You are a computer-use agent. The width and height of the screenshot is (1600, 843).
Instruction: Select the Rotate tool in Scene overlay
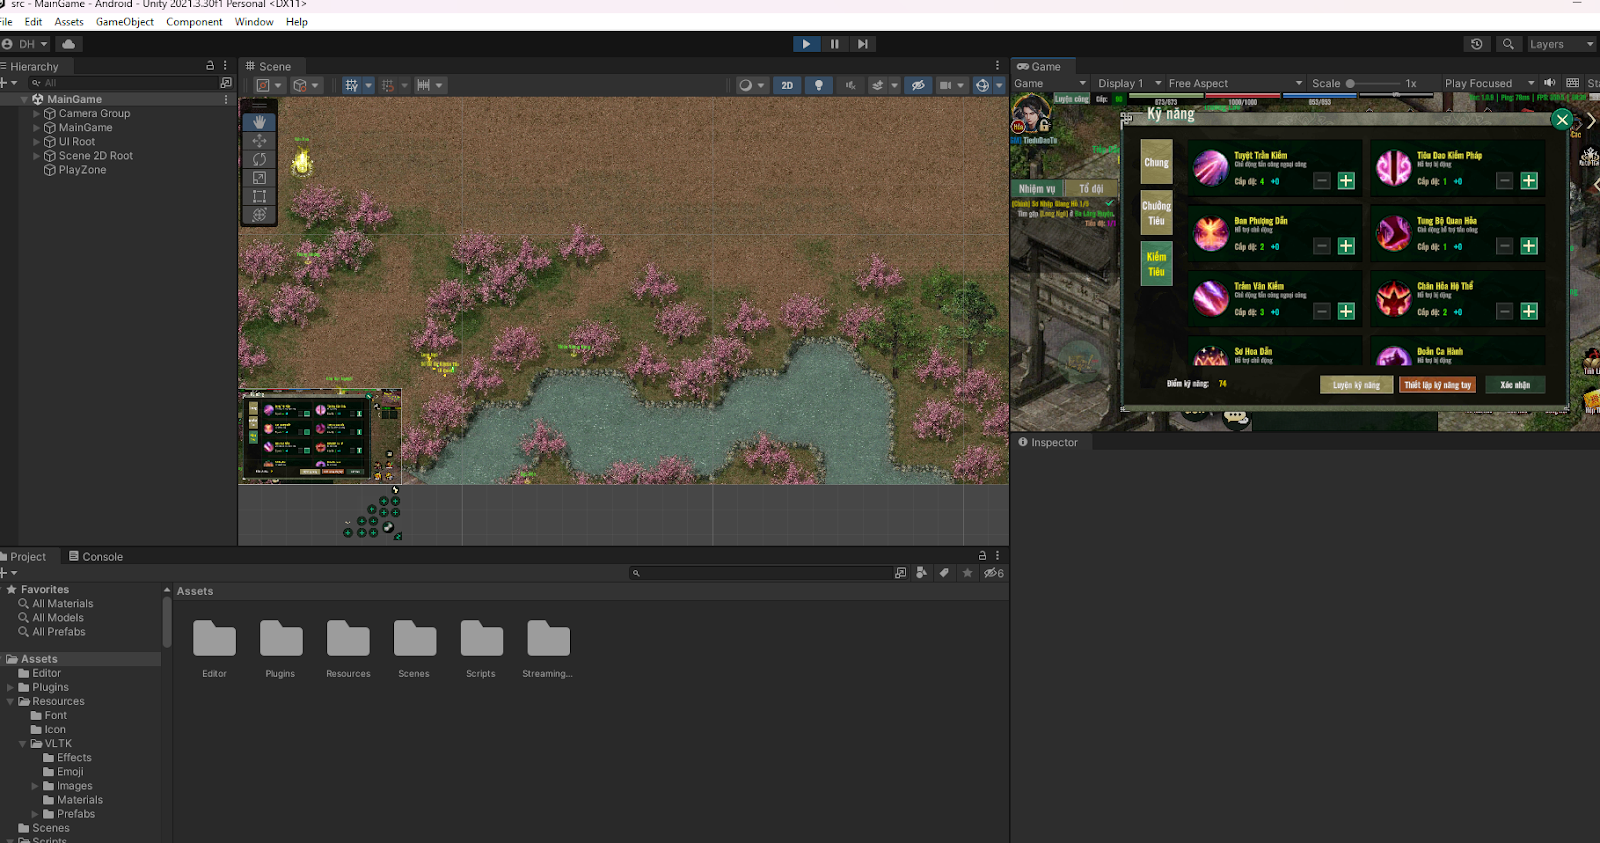[x=259, y=159]
